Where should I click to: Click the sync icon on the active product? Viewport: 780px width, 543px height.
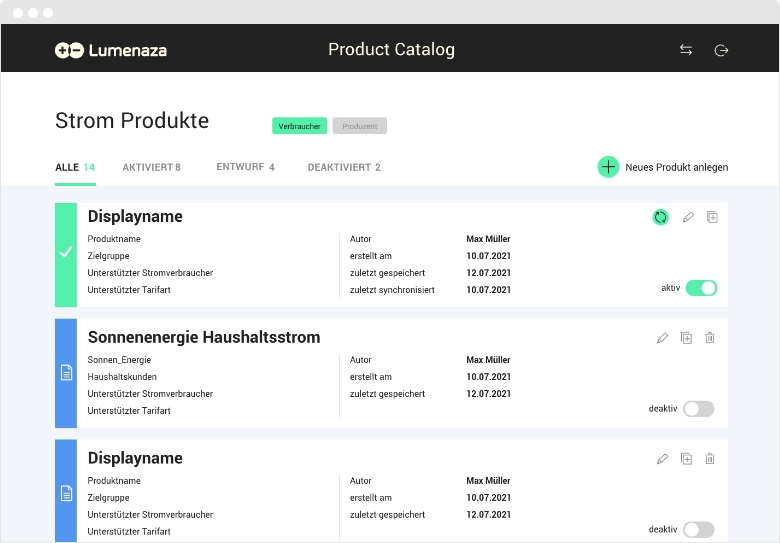(660, 217)
